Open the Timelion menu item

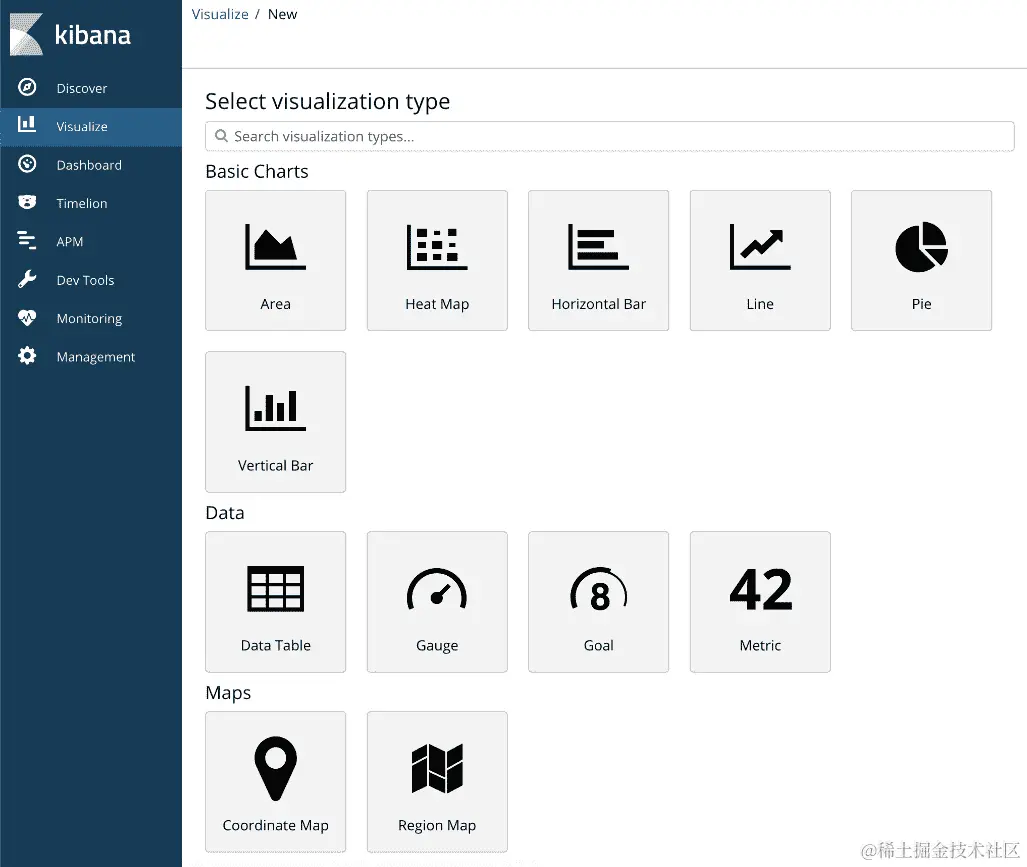91,203
